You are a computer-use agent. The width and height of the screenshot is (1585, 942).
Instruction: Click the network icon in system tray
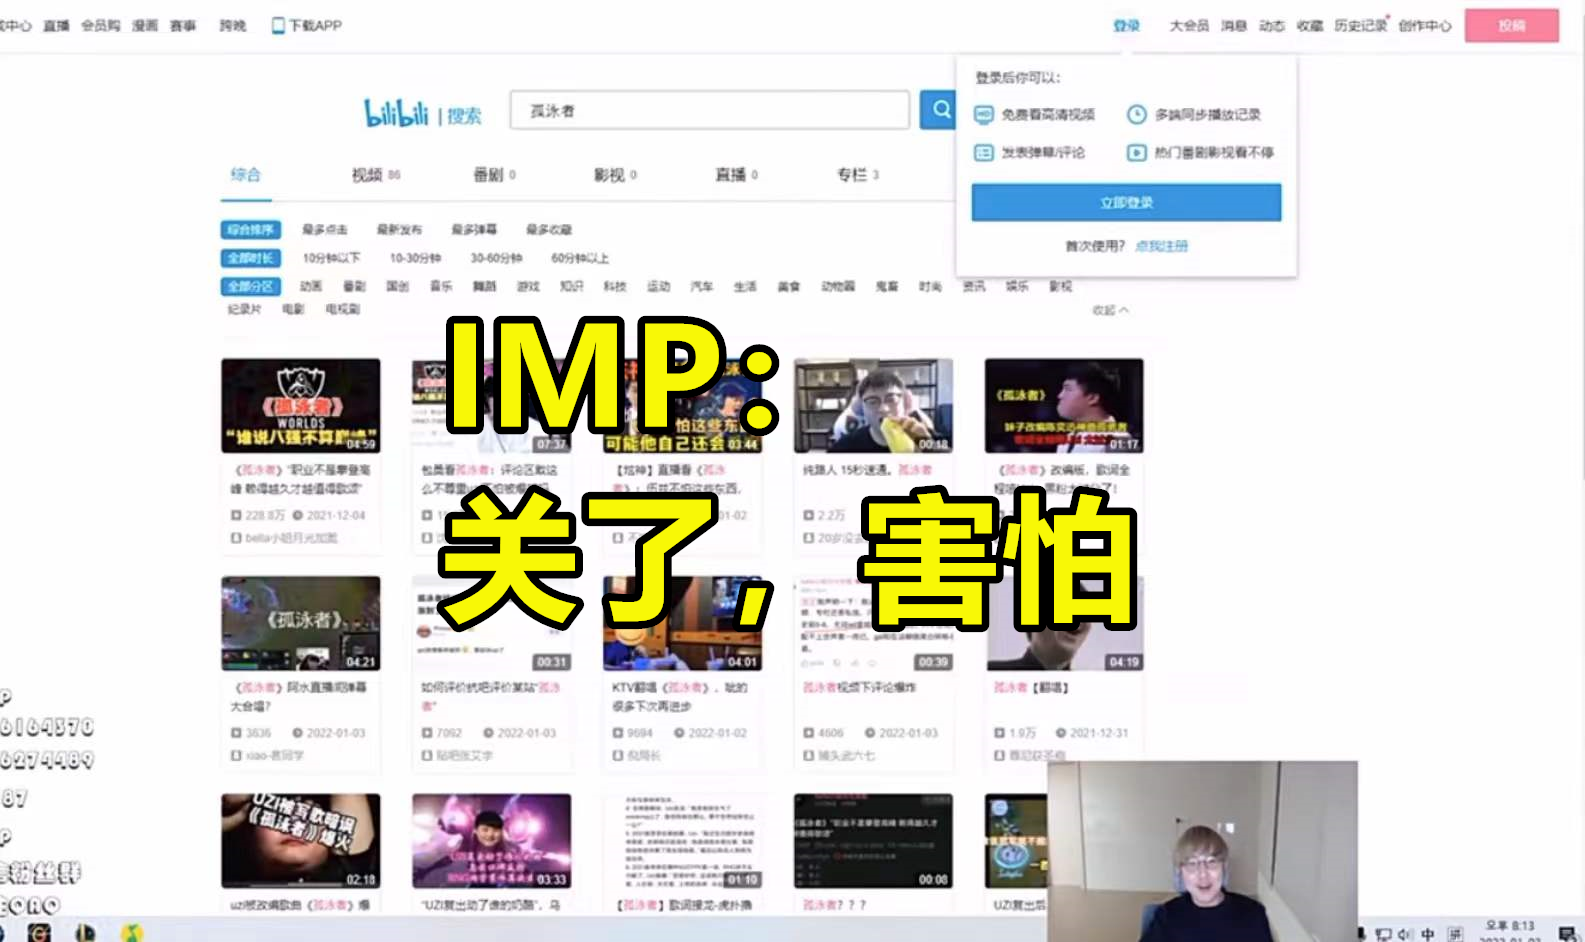pos(1383,934)
